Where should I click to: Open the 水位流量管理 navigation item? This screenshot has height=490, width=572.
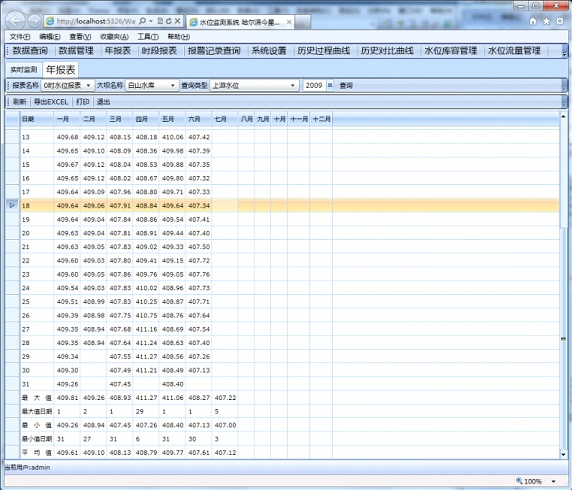514,51
